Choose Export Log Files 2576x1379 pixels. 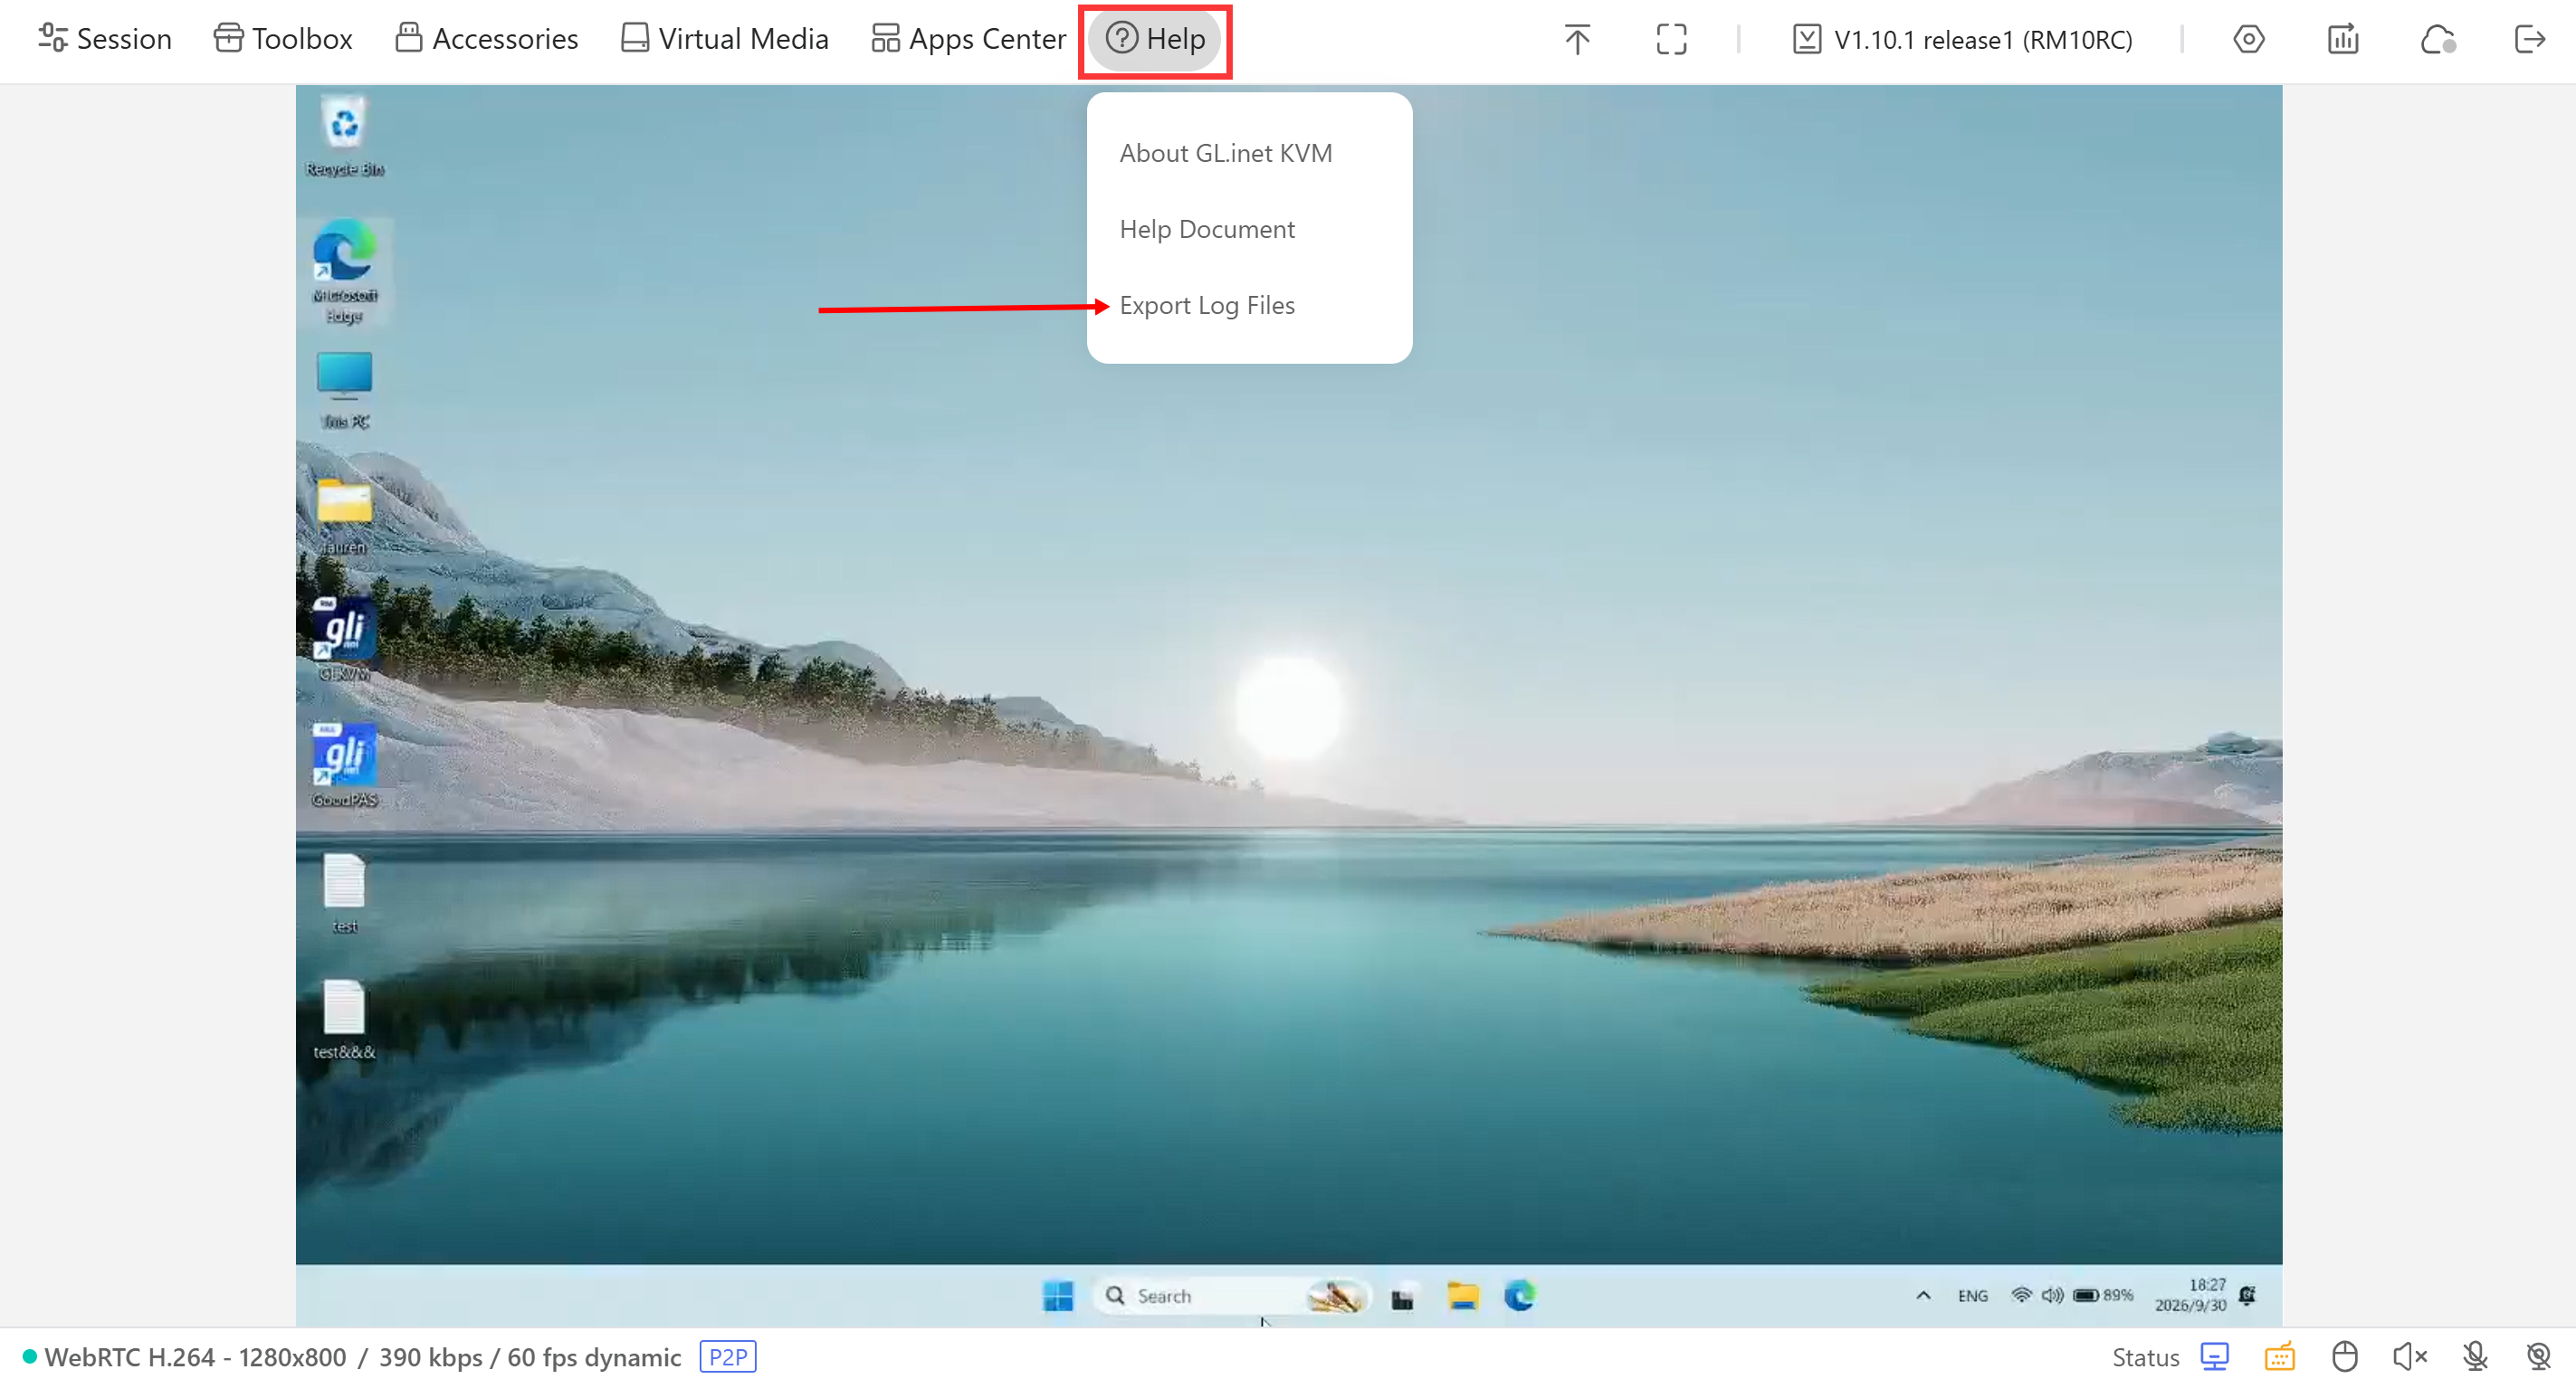(x=1207, y=305)
